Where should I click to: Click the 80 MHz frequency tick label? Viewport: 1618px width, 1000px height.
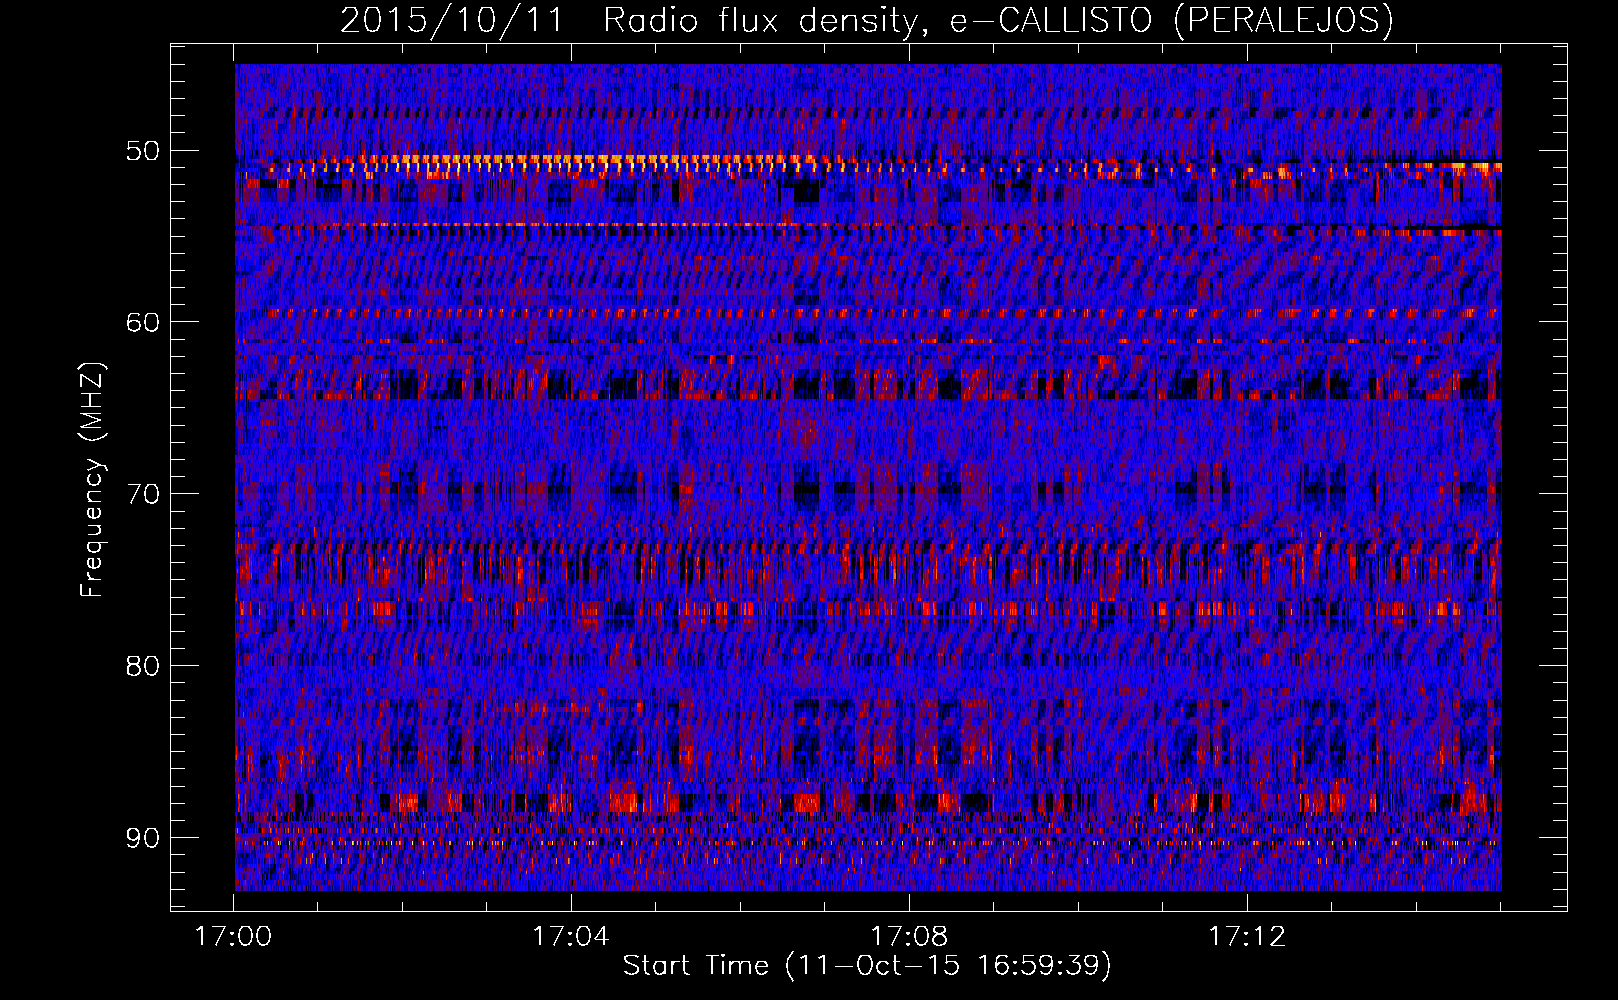click(143, 666)
